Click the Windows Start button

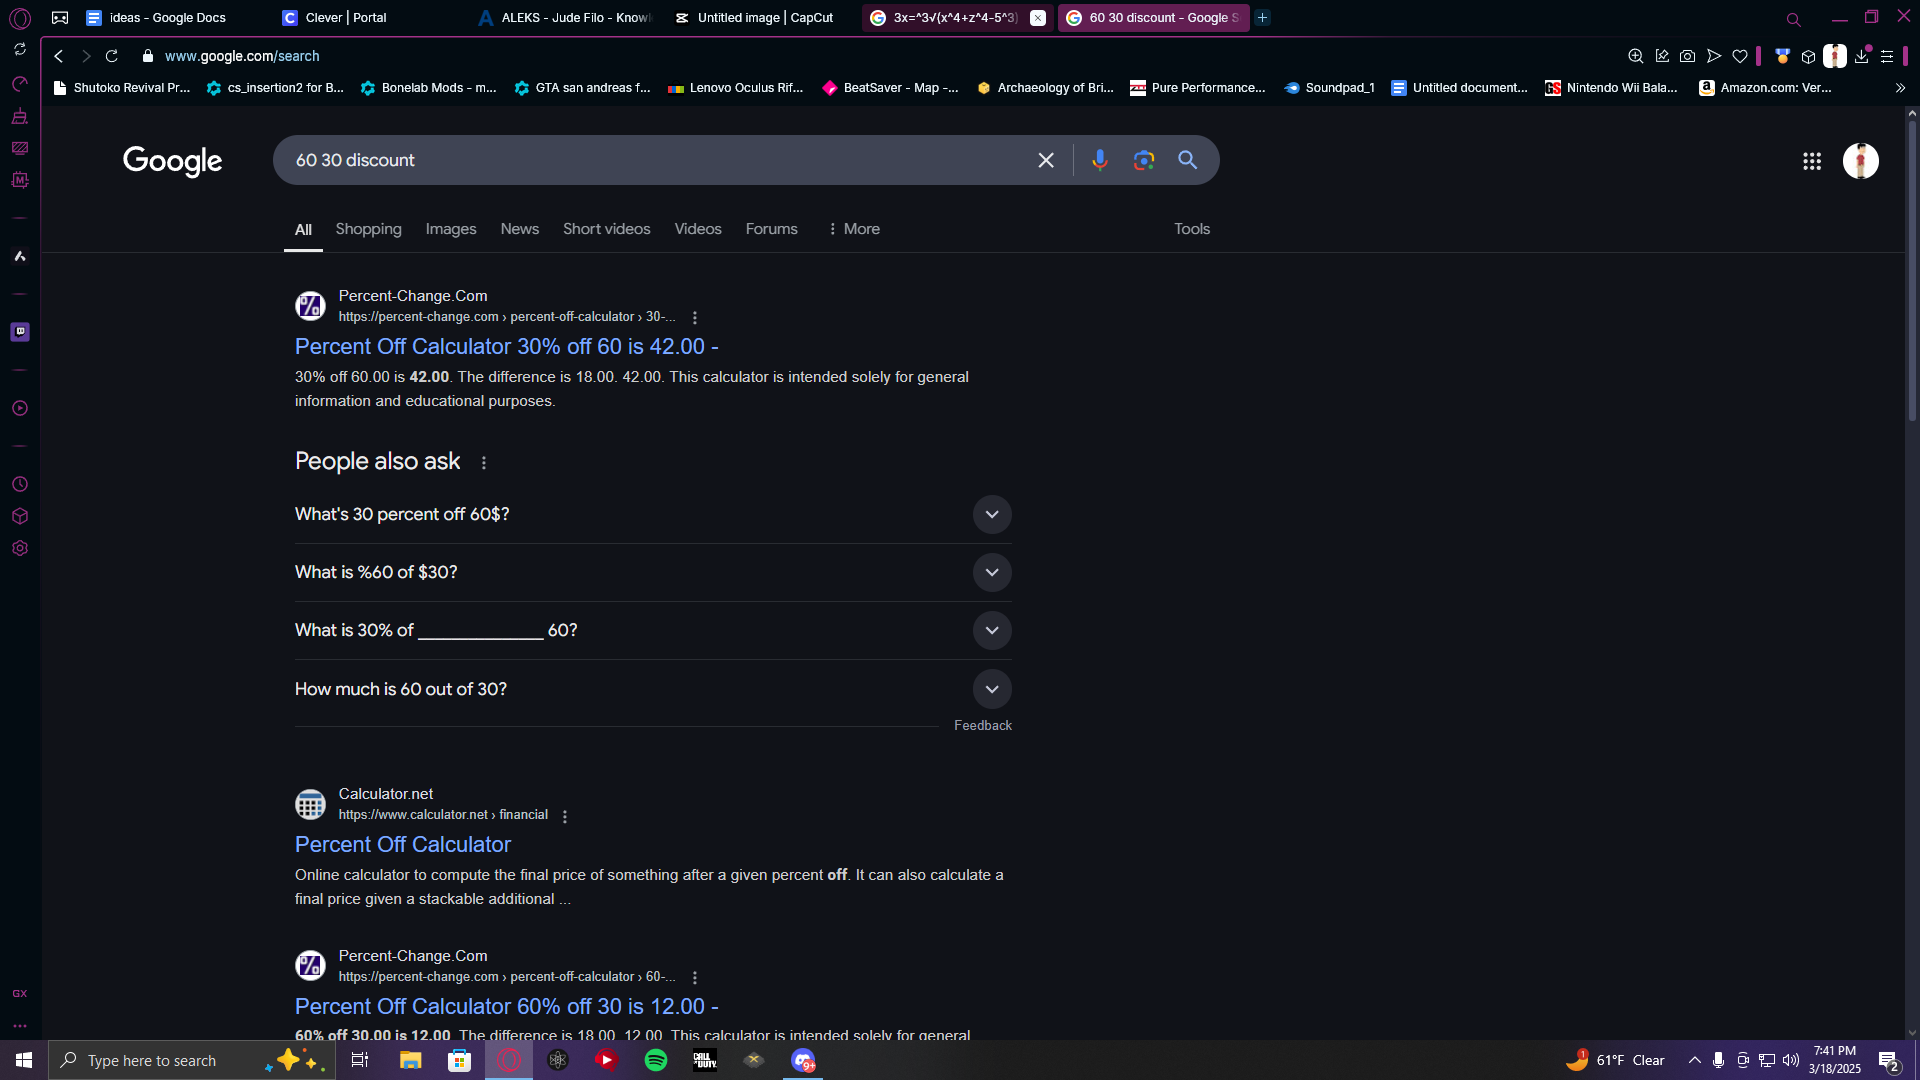click(x=24, y=1060)
